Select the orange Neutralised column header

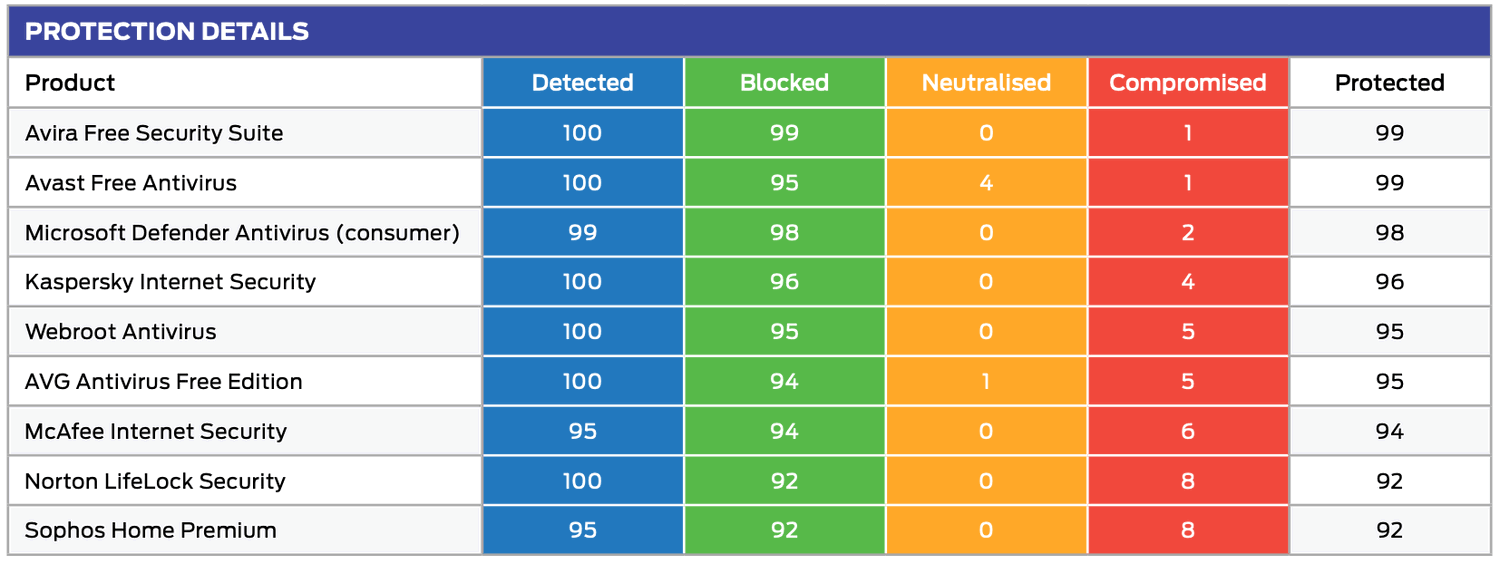tap(986, 83)
